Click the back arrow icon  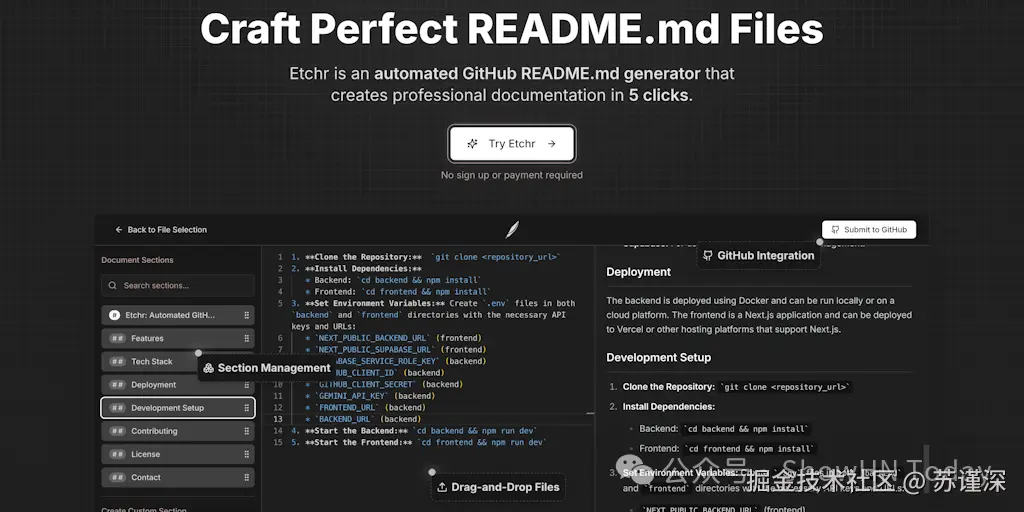(119, 230)
